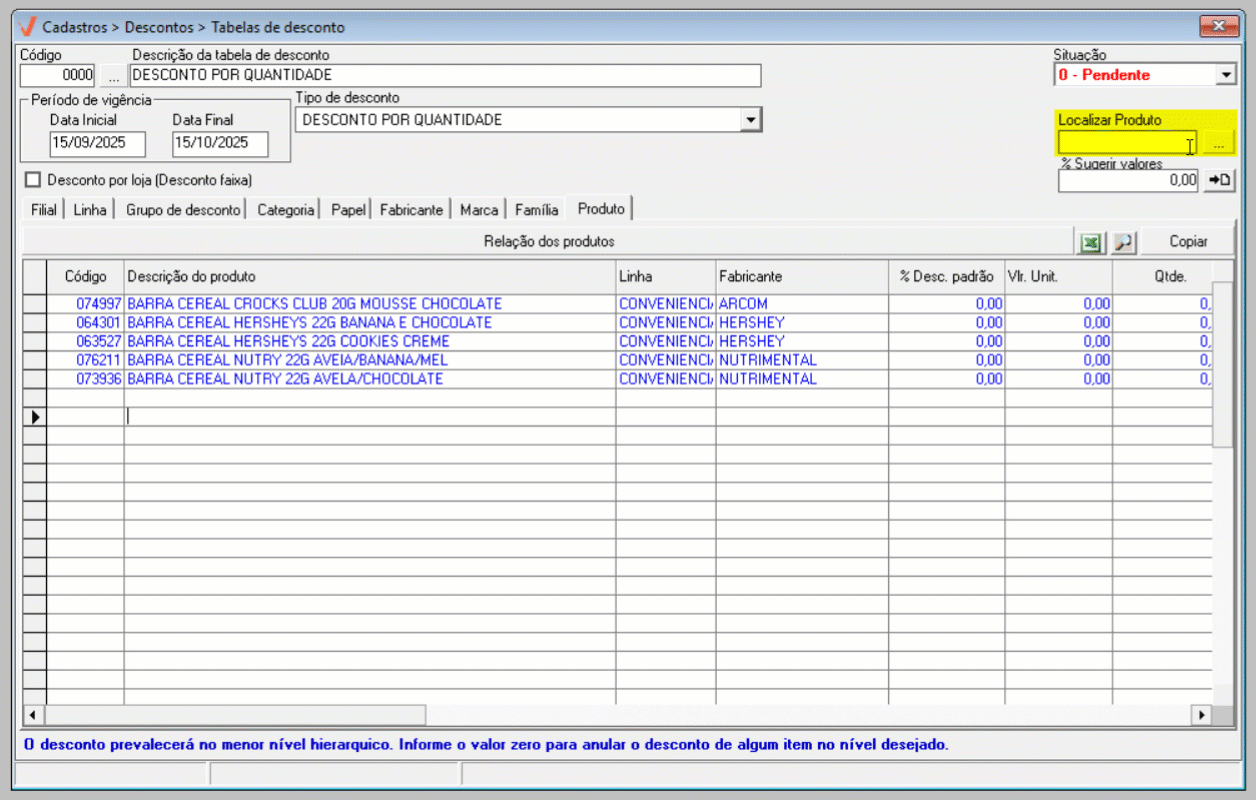Click the Data Inicial date field
The image size is (1256, 800).
98,143
